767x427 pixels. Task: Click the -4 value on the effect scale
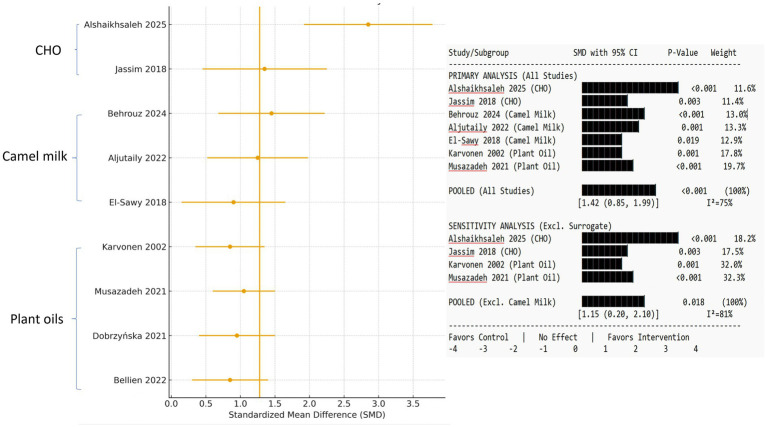453,349
